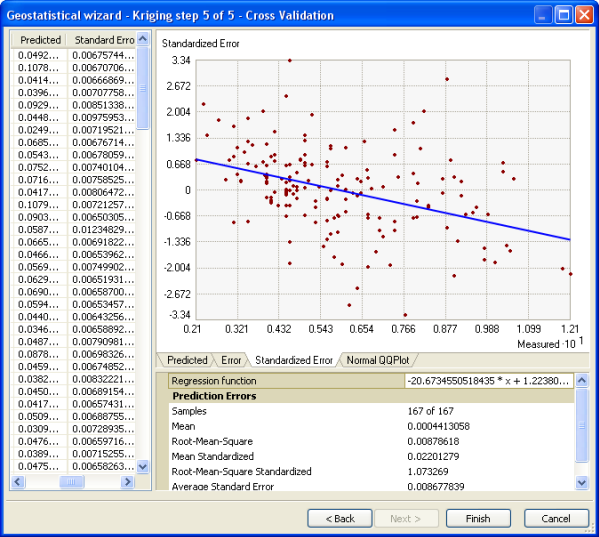Select table cell 0.00975953...
This screenshot has width=599, height=537.
coord(102,118)
